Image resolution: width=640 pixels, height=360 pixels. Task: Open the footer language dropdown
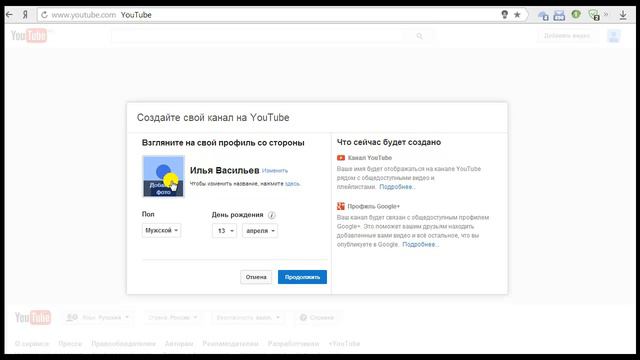[x=98, y=318]
